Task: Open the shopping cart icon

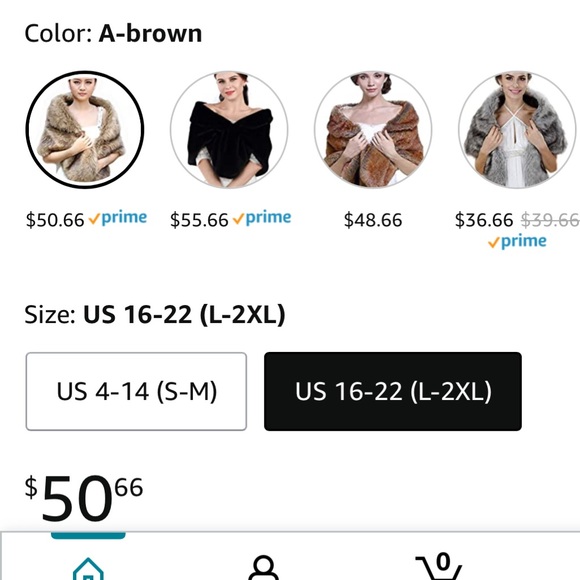Action: 439,567
